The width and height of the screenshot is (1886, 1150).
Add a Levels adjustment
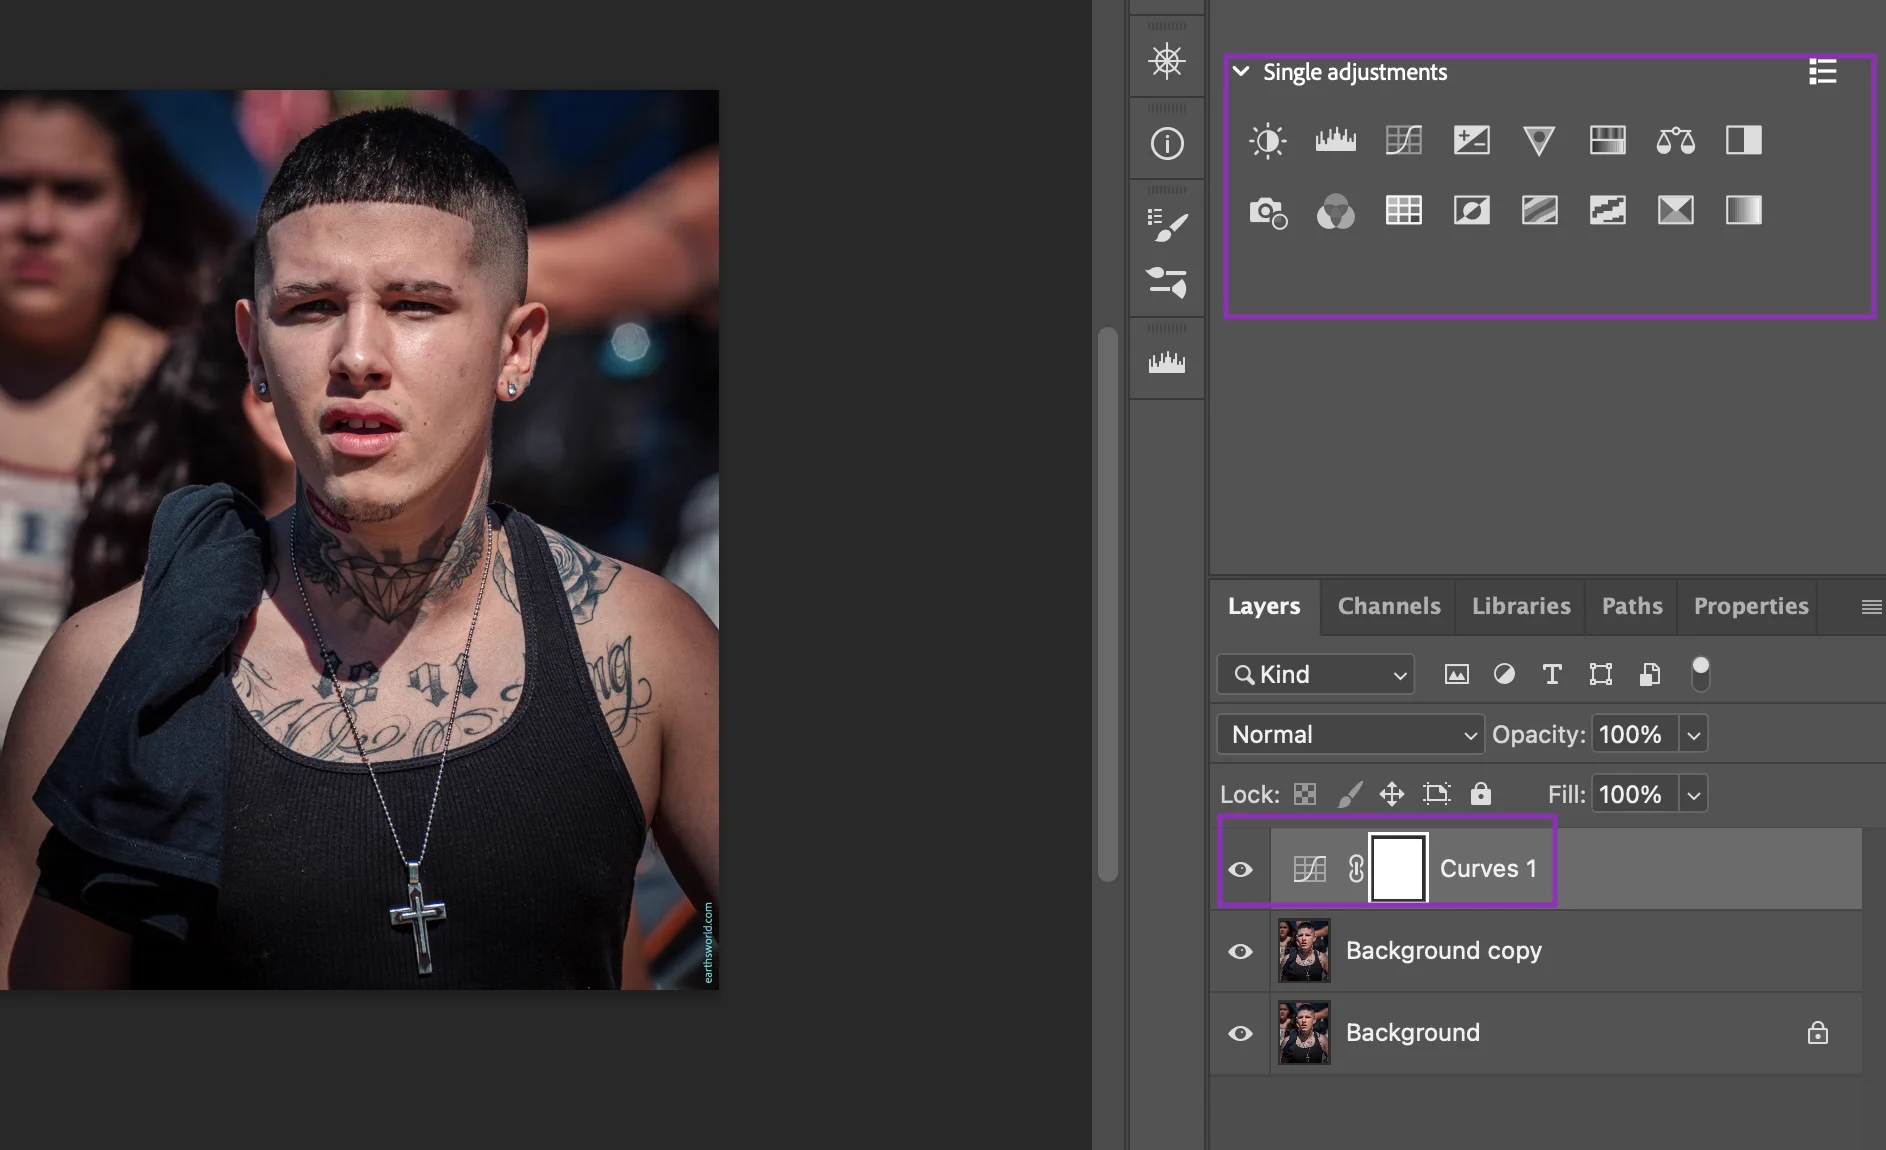[x=1335, y=141]
